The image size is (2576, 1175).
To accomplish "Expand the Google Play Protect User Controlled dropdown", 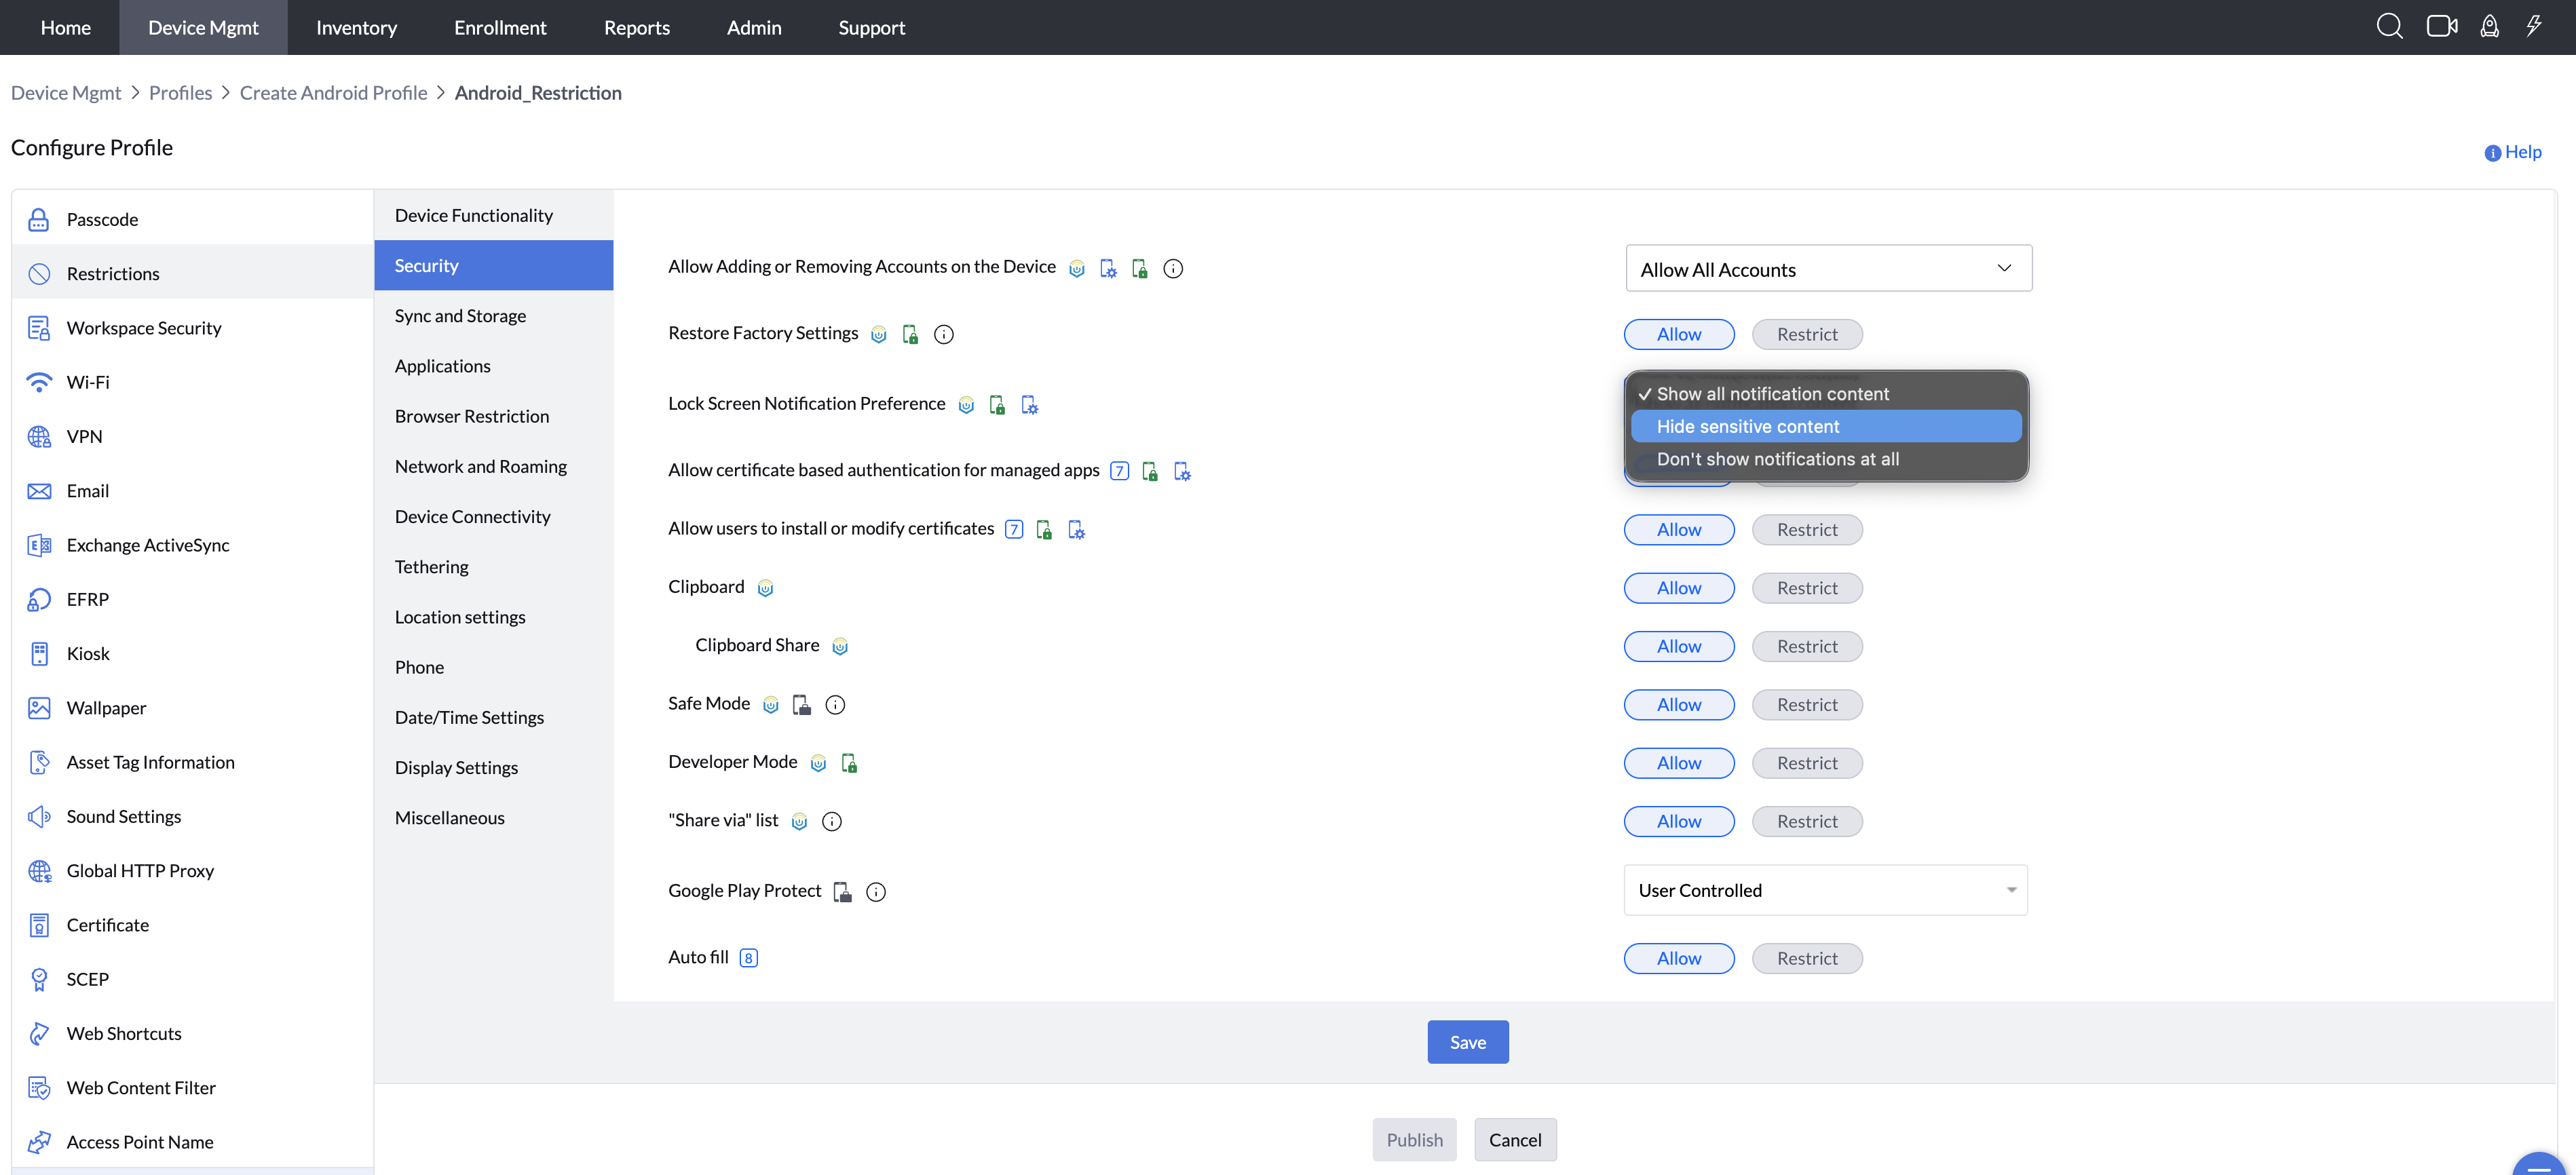I will [1825, 890].
